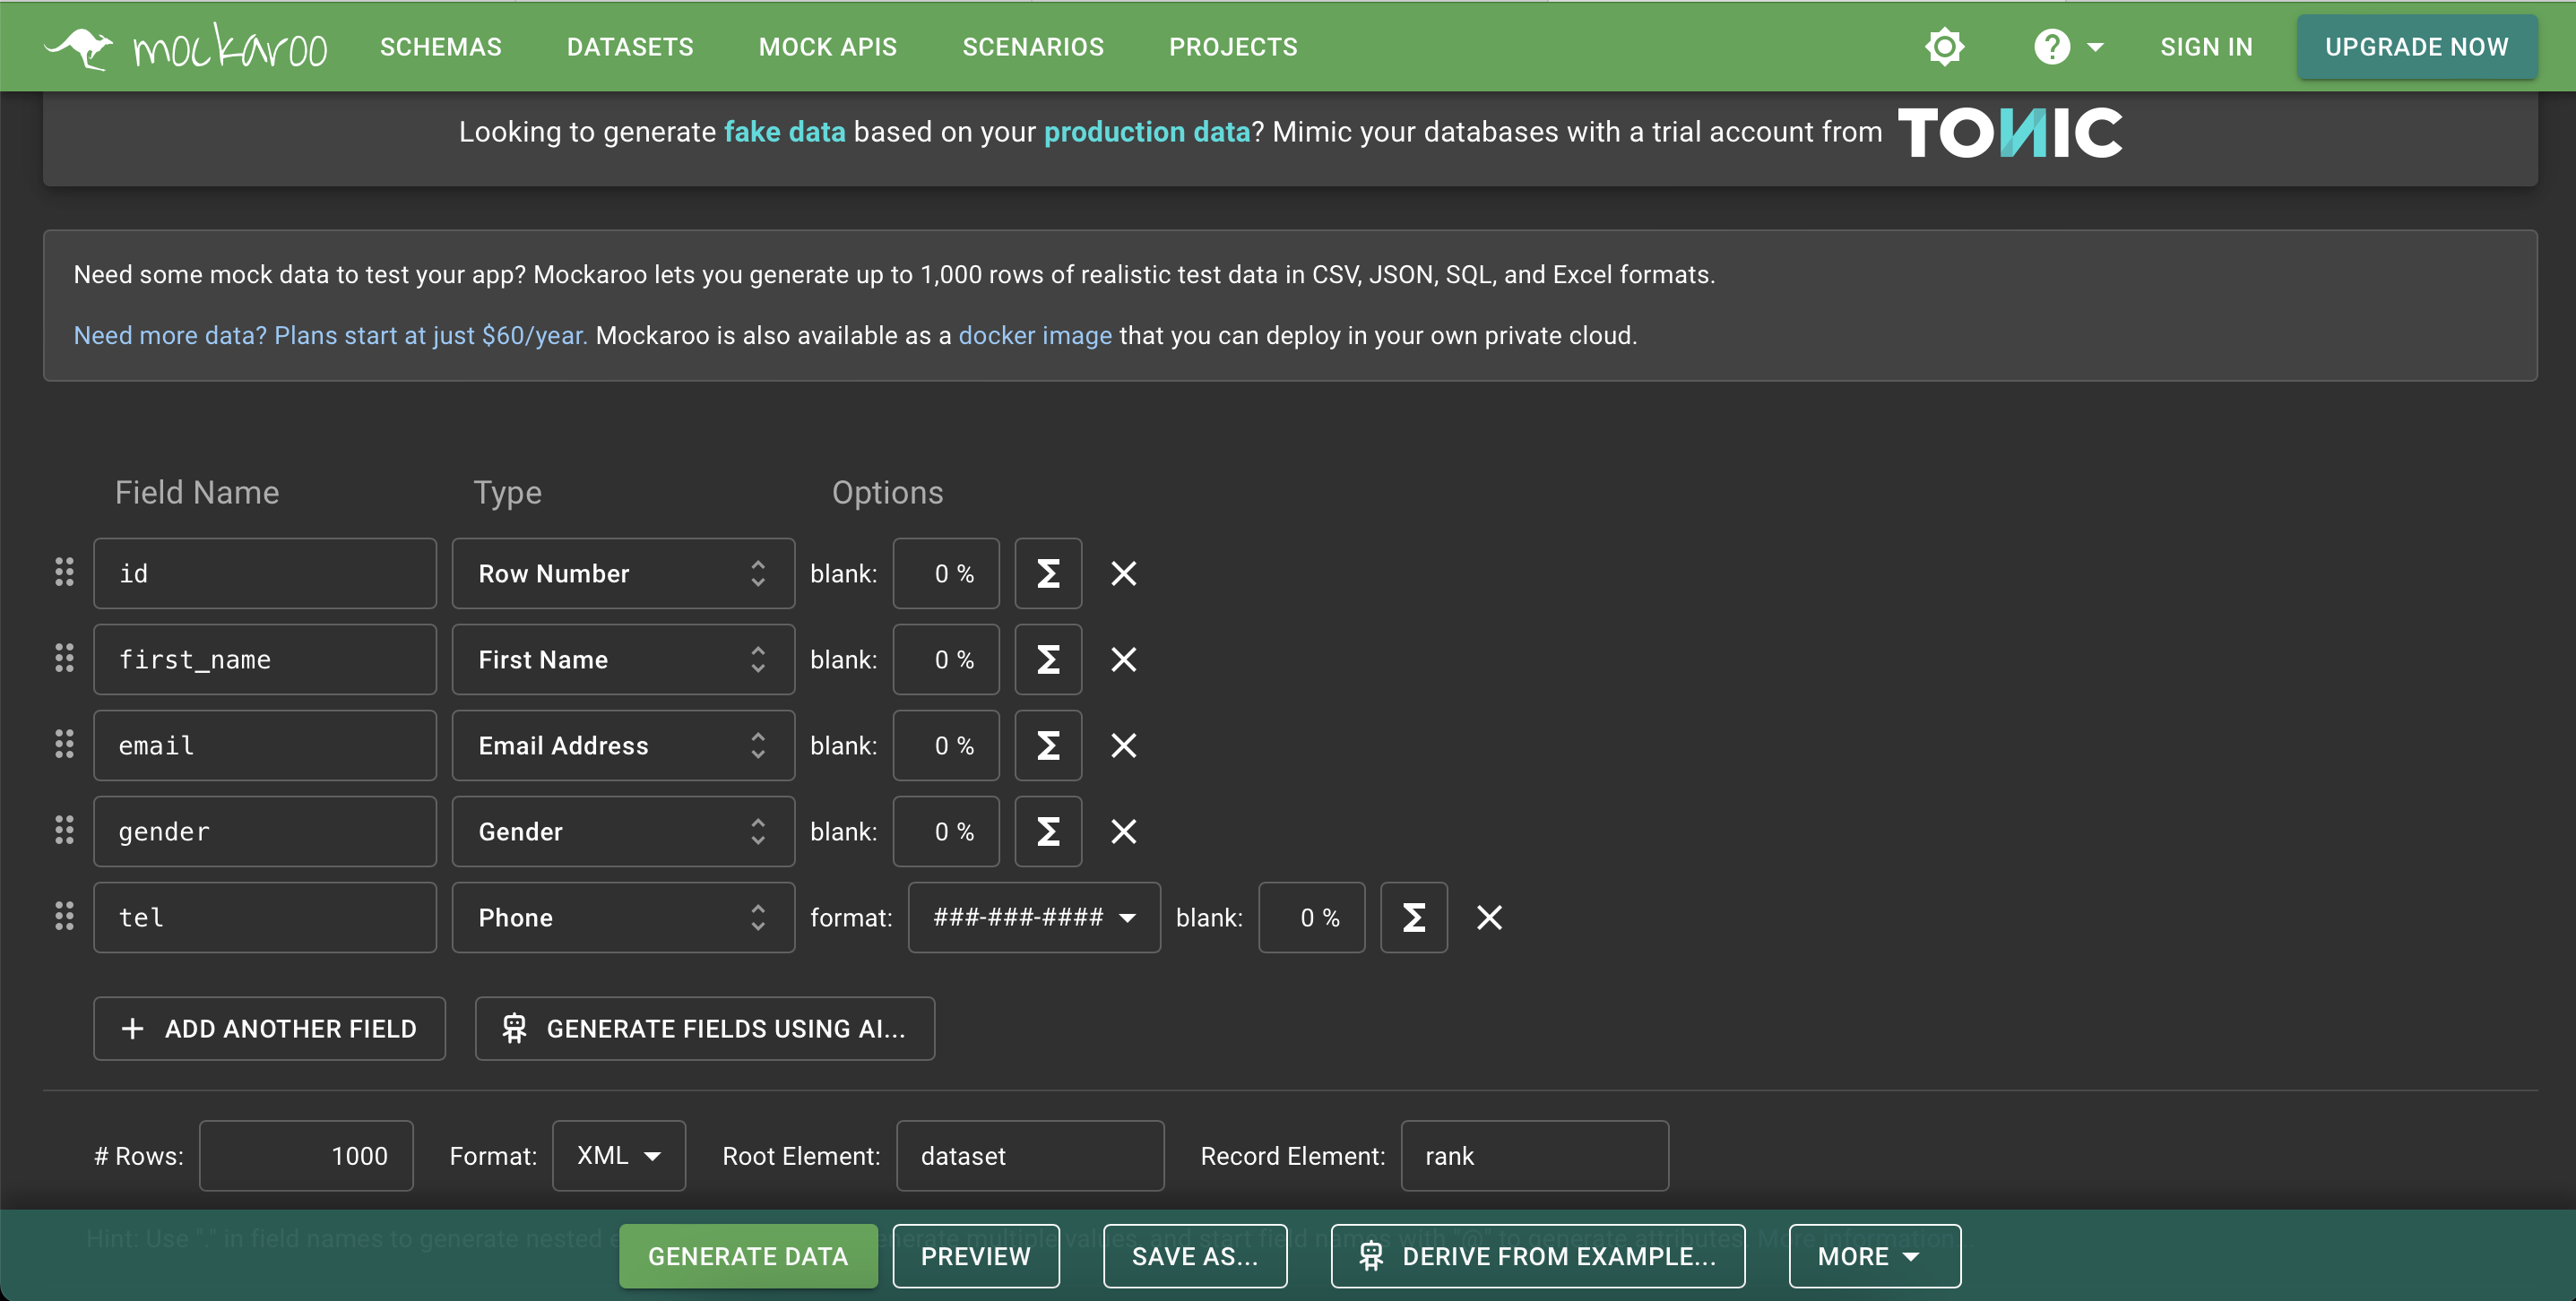Expand the phone format ###-###-#### dropdown
The width and height of the screenshot is (2576, 1301).
[x=1033, y=917]
